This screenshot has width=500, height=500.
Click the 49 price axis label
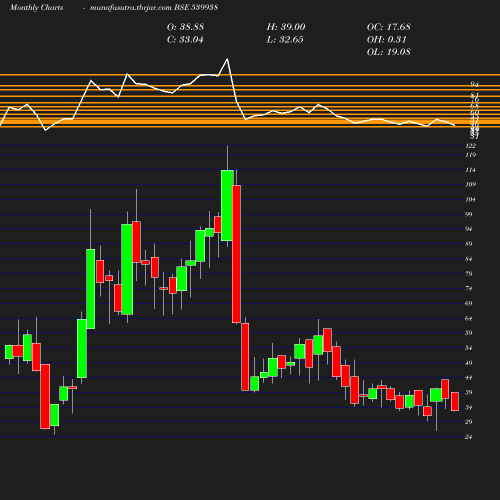(469, 363)
